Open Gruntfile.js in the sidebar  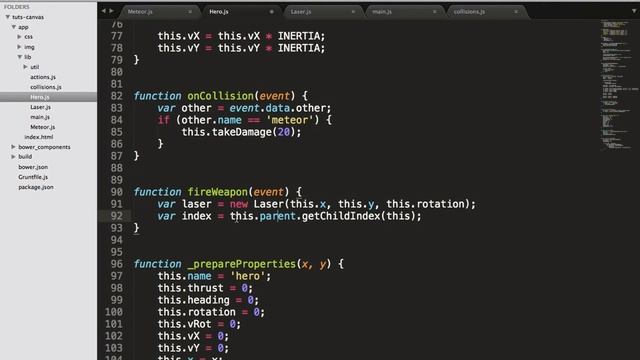point(33,177)
